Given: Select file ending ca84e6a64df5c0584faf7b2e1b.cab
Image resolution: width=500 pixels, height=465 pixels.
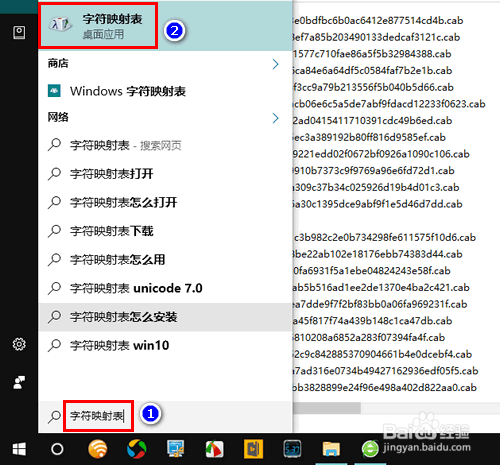Looking at the screenshot, I should click(372, 71).
